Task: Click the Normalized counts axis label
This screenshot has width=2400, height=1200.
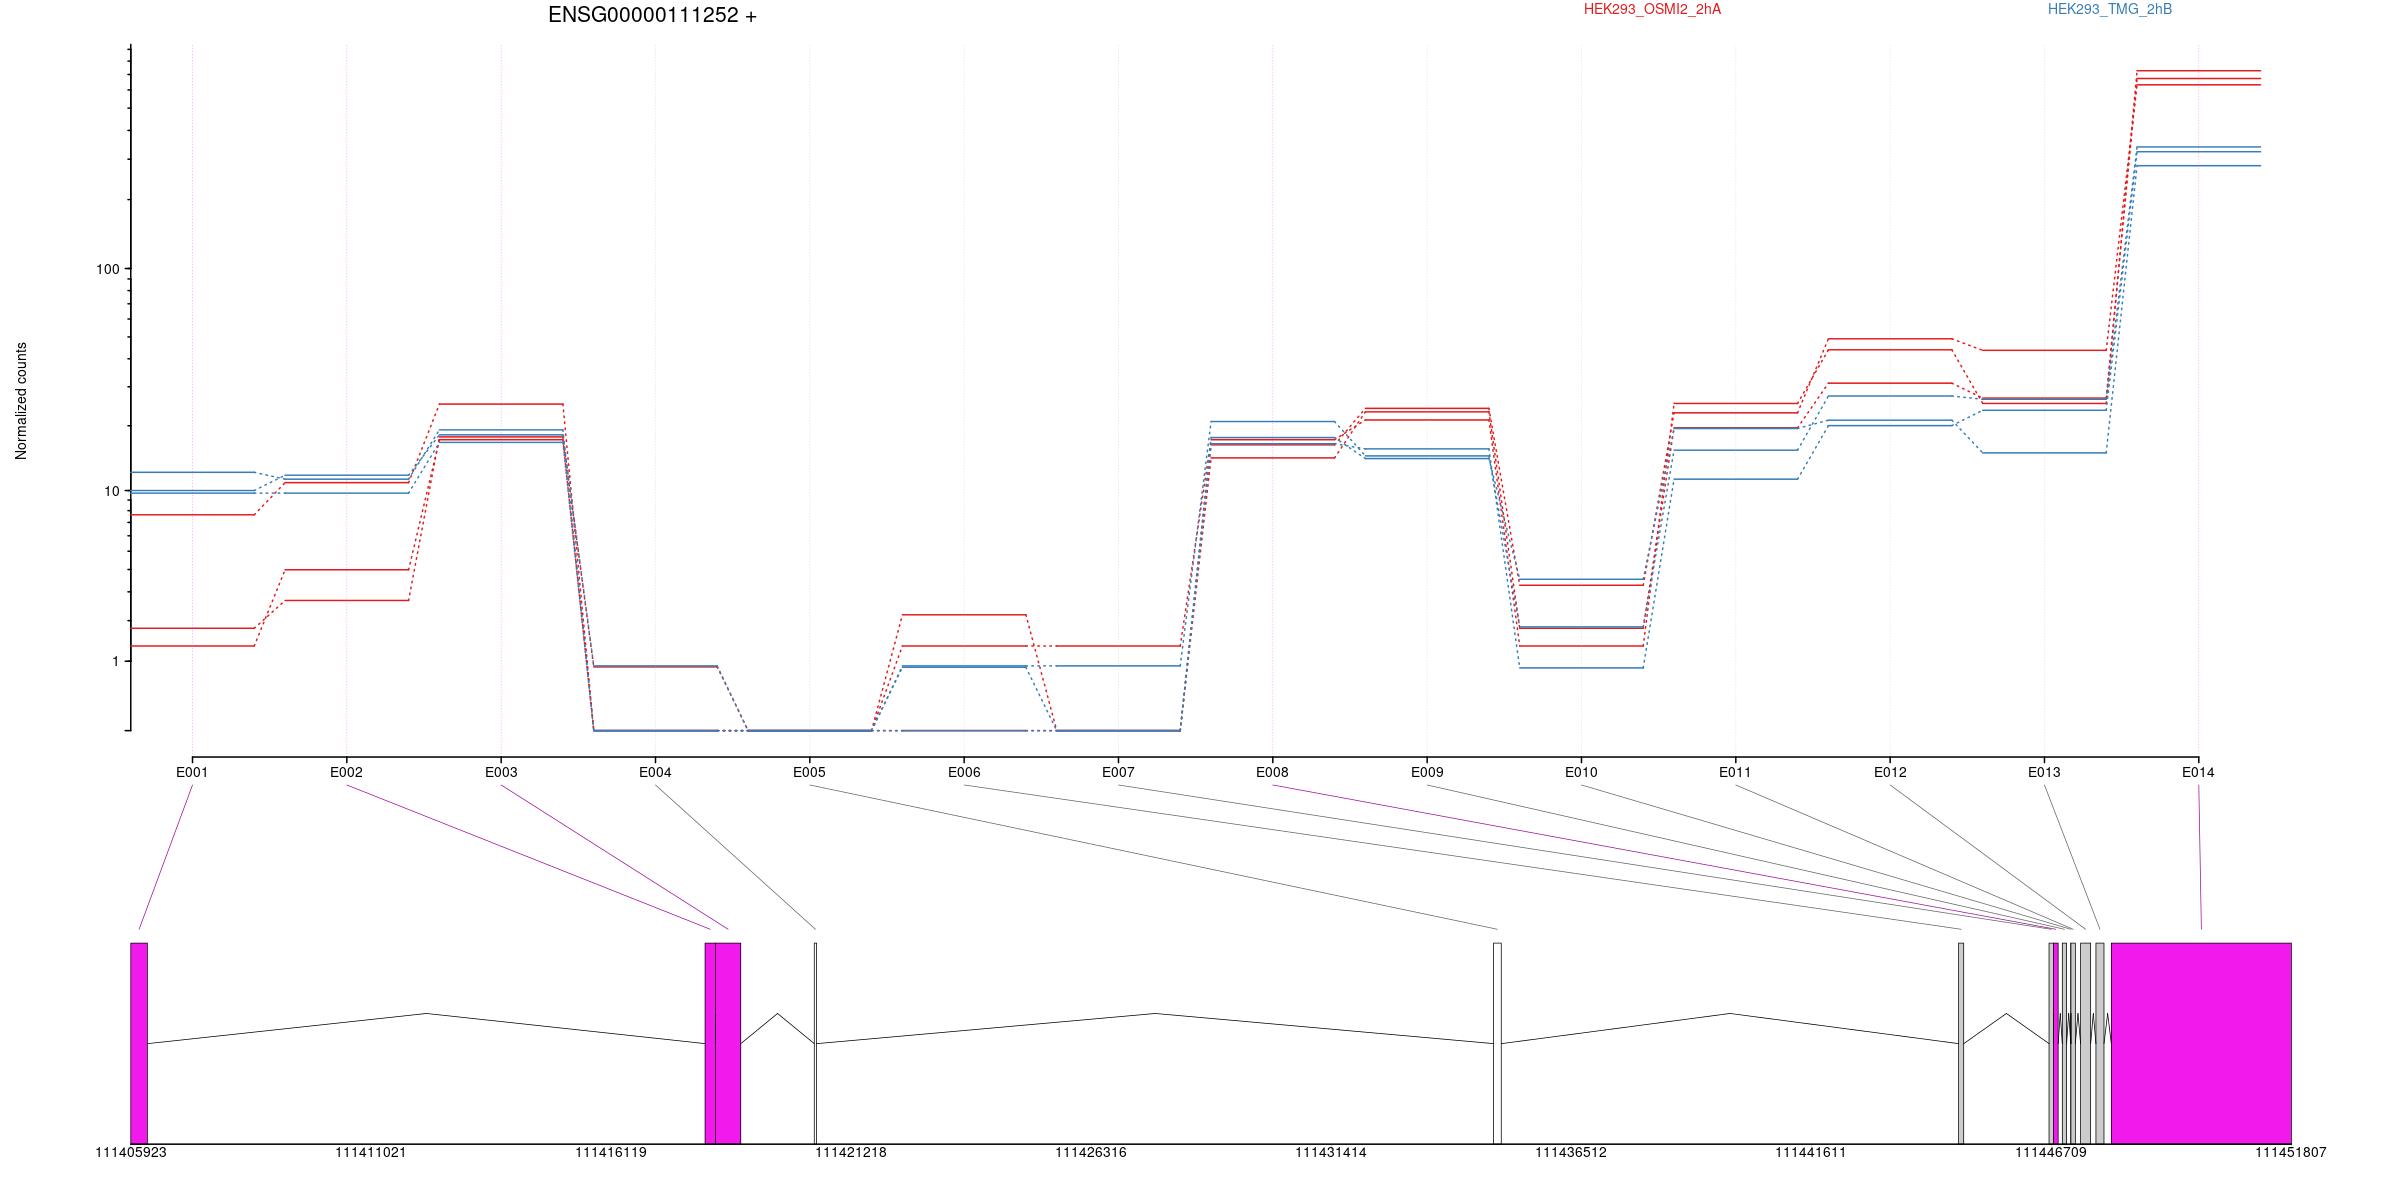Action: (x=21, y=401)
